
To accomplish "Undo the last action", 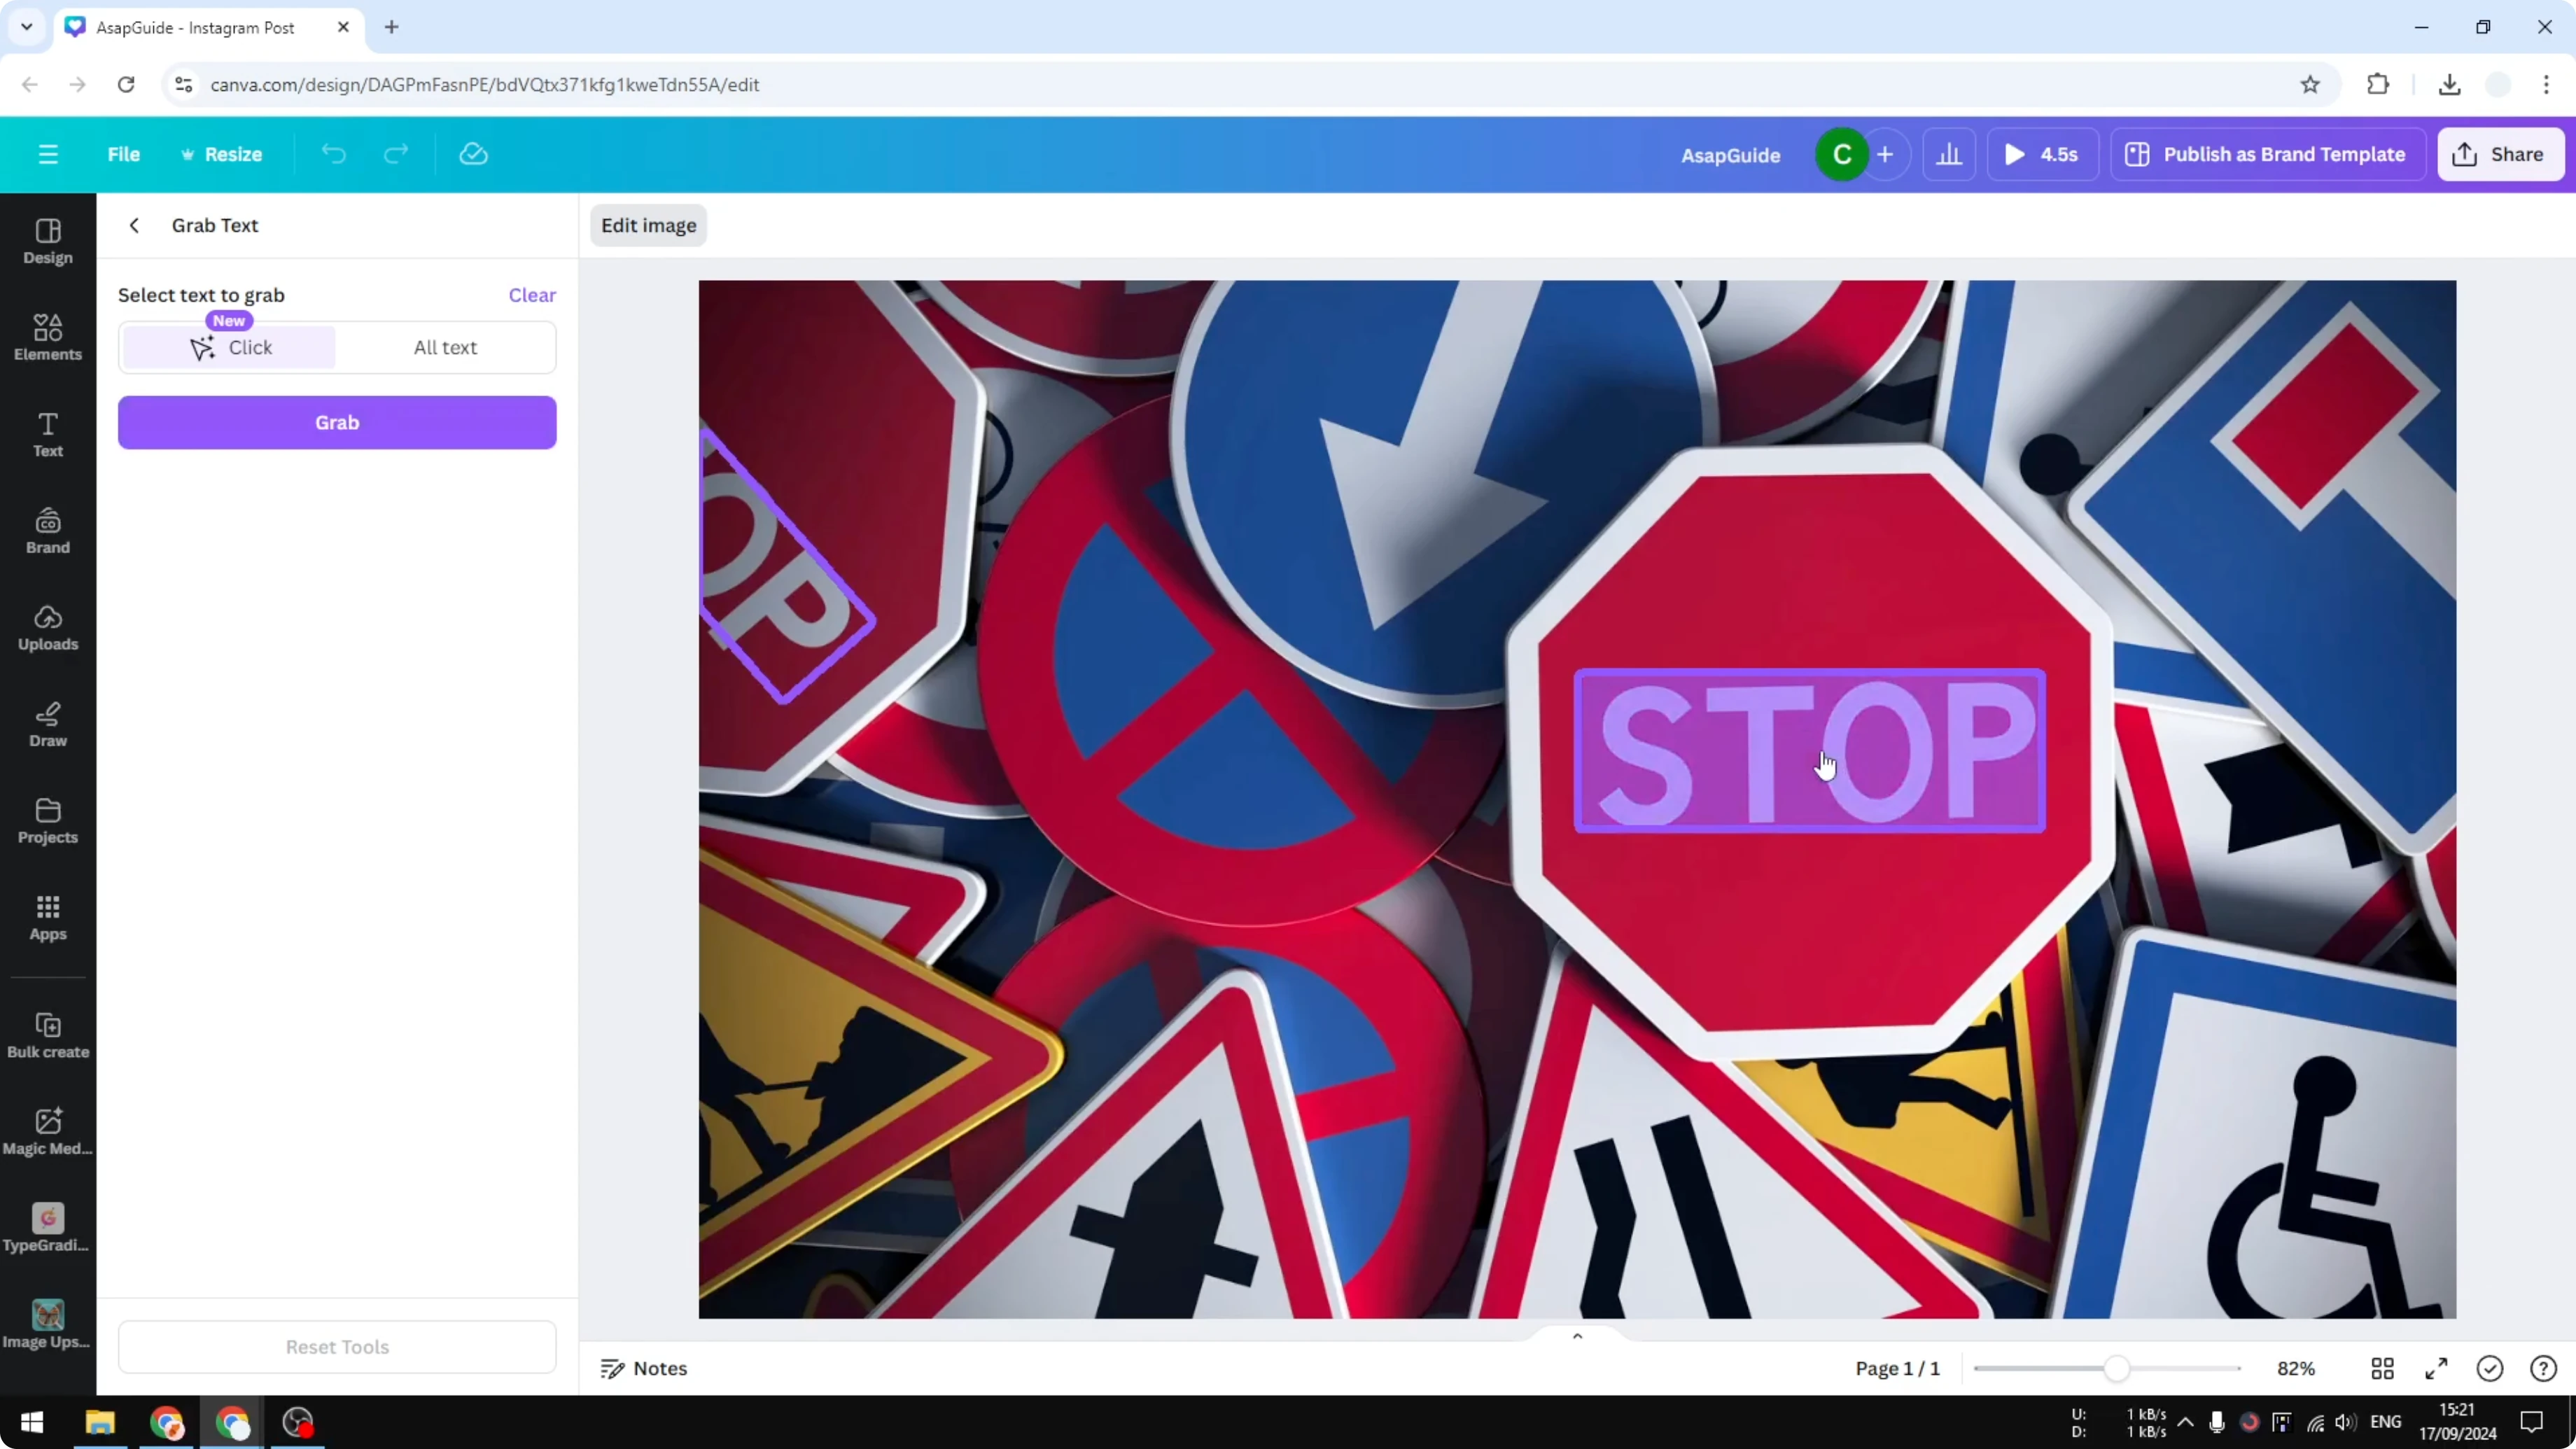I will 333,154.
